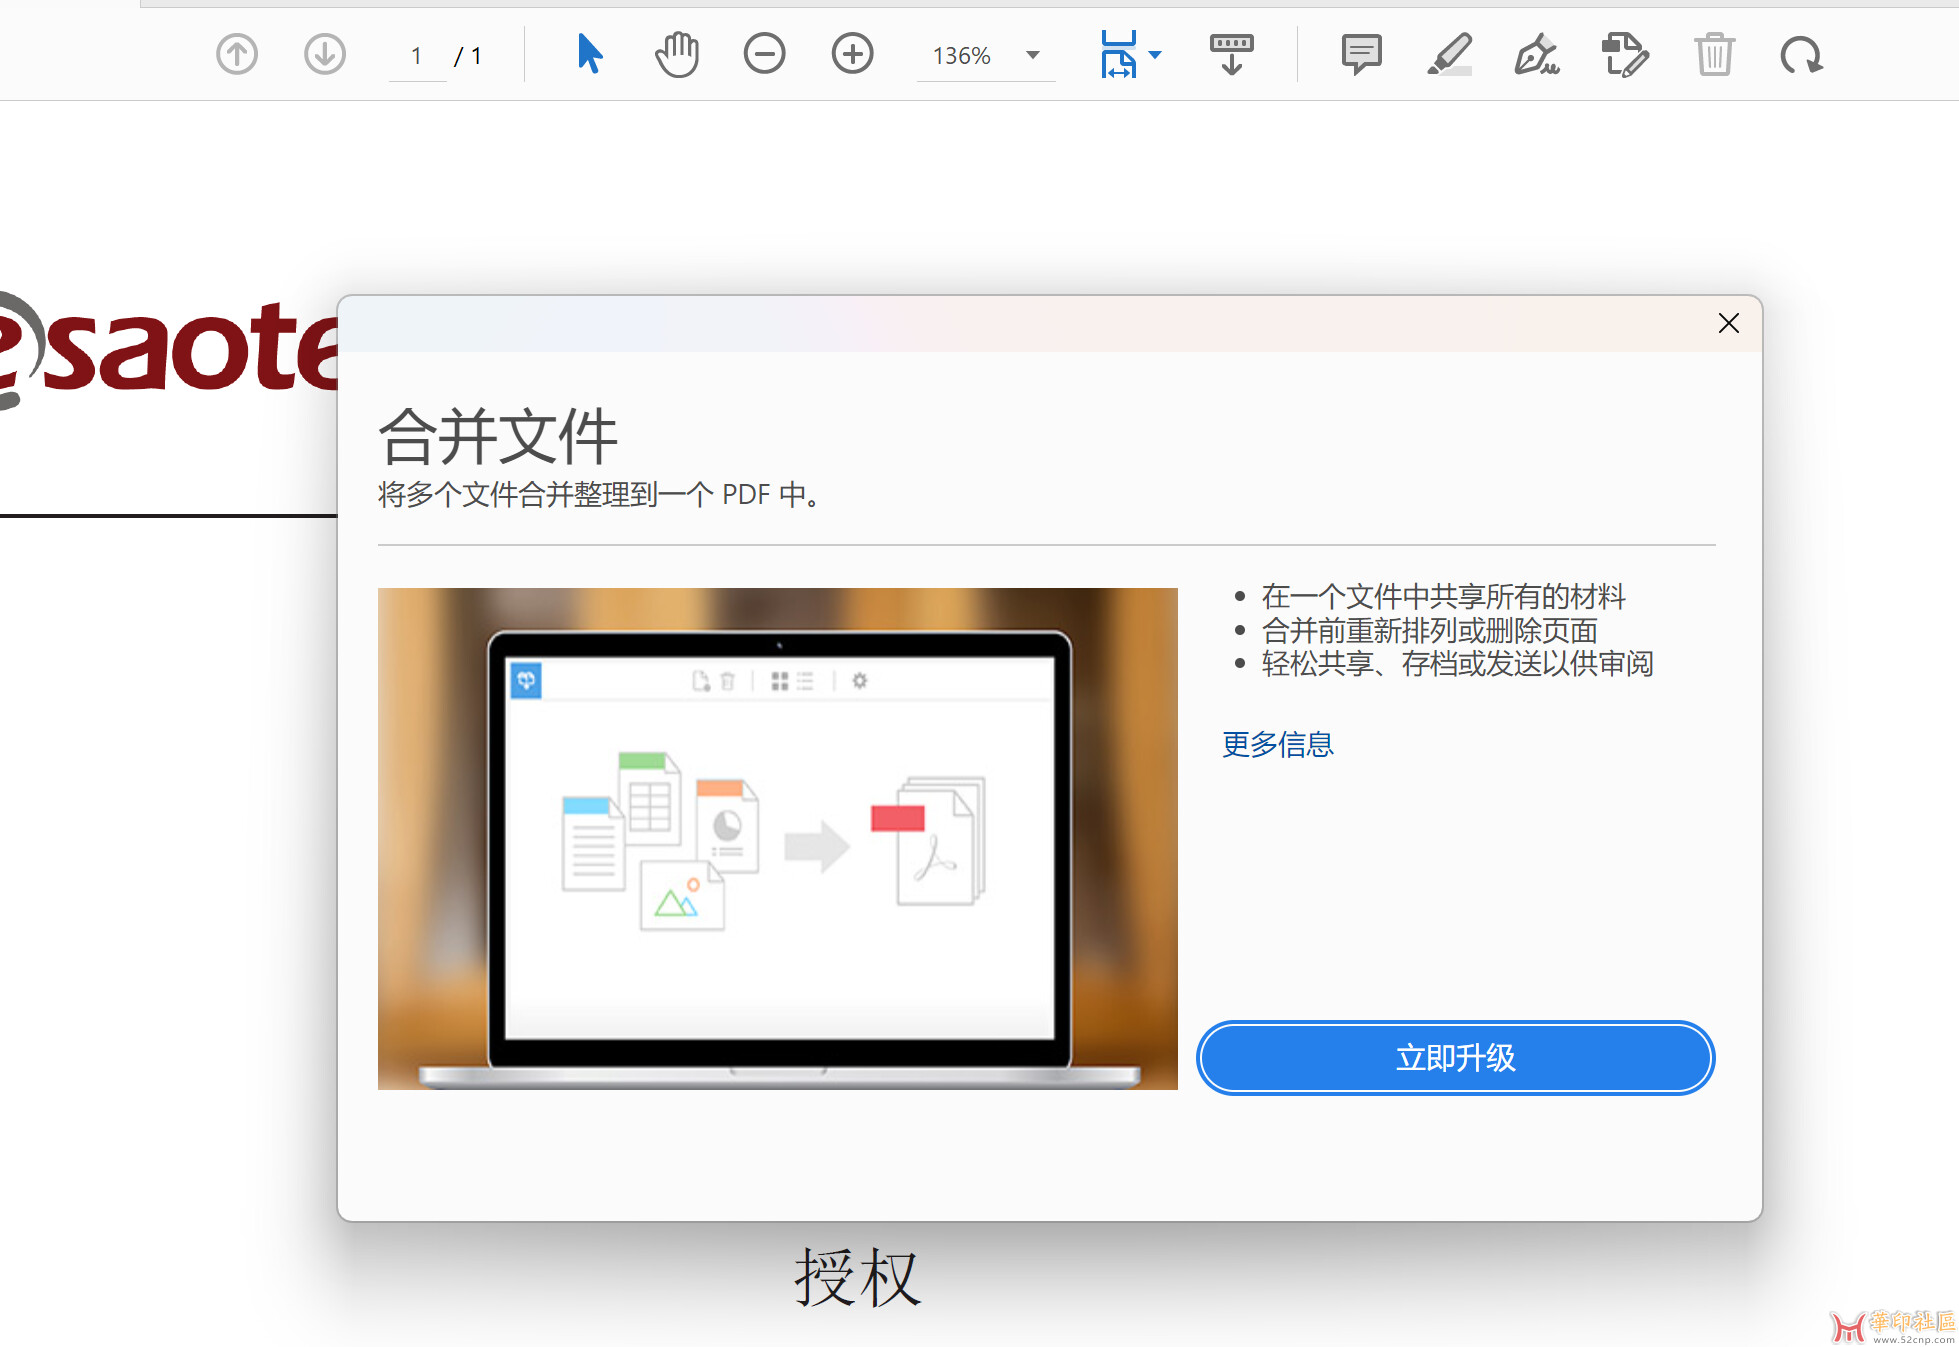The image size is (1959, 1347).
Task: Expand the 136% zoom level dropdown
Action: pos(1033,55)
